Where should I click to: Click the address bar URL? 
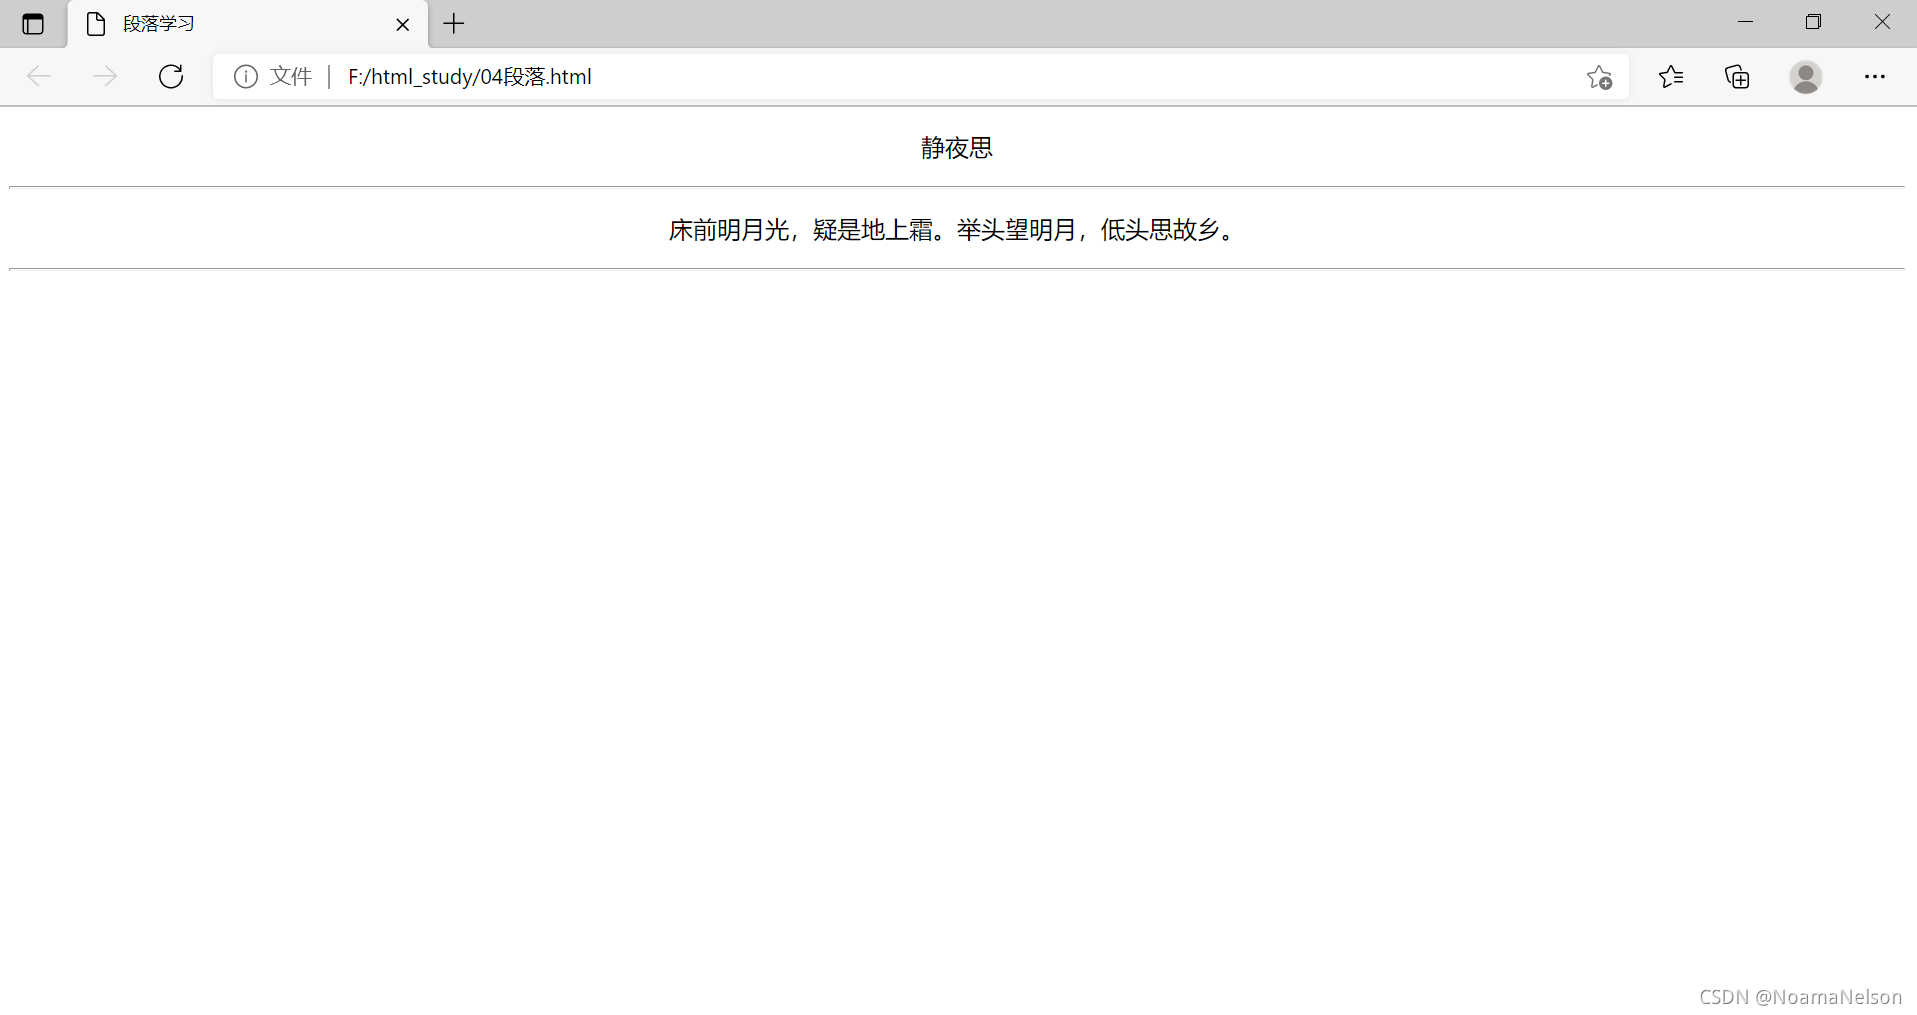click(469, 76)
